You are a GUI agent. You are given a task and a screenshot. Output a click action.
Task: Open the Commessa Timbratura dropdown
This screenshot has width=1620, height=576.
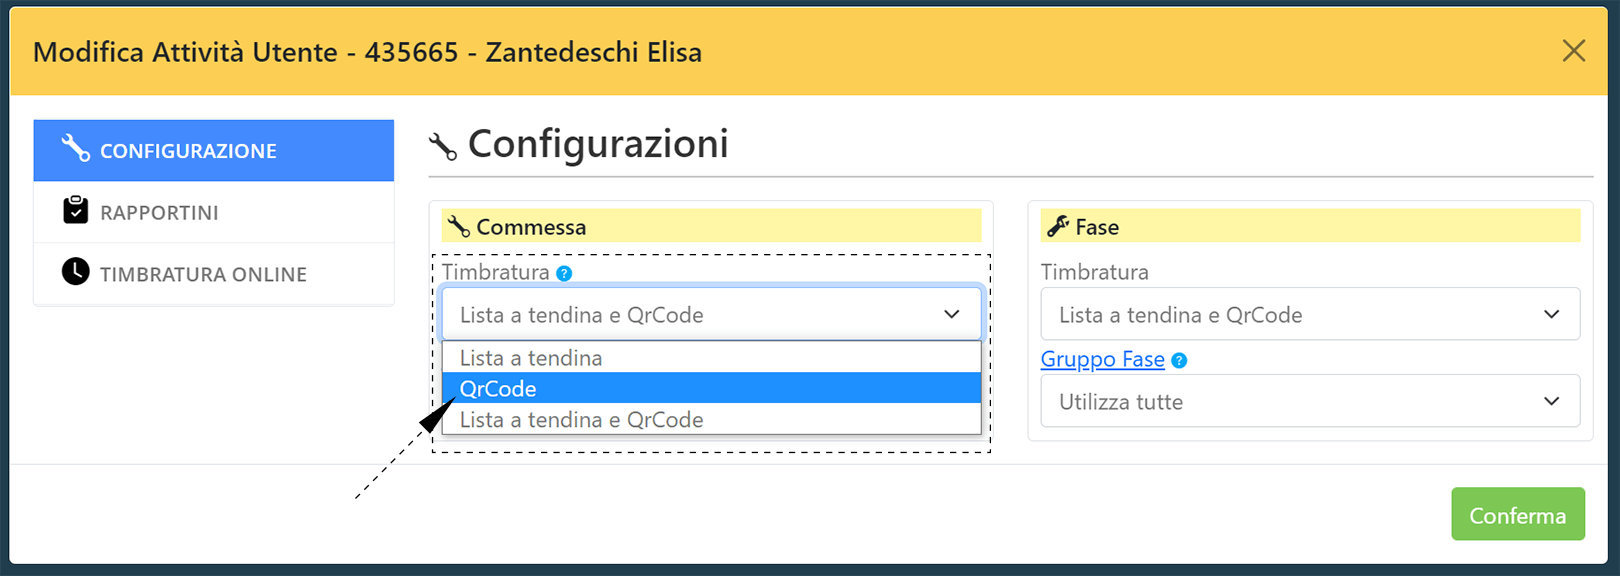711,314
